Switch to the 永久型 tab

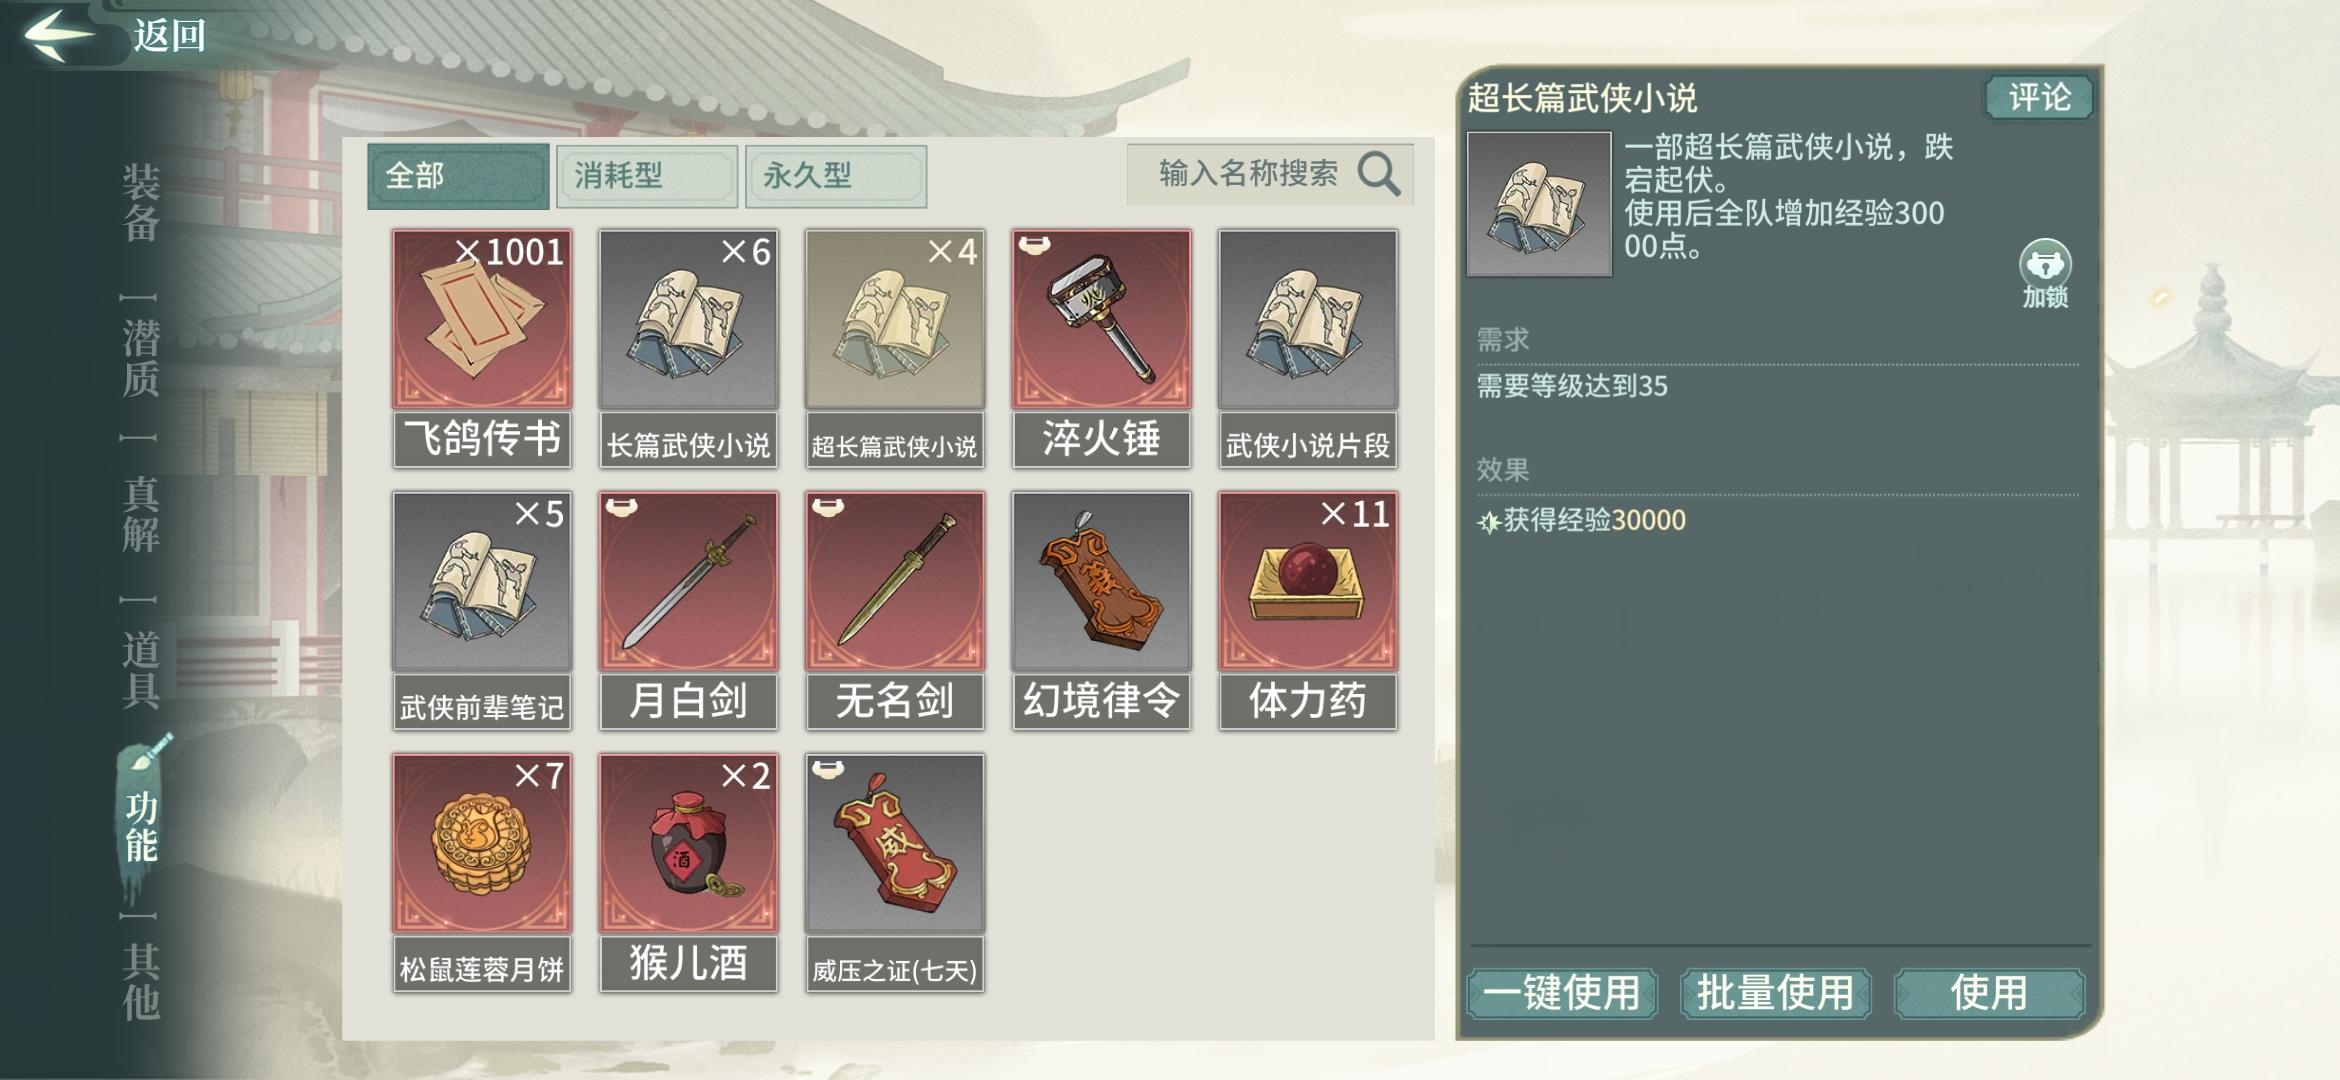[x=836, y=176]
